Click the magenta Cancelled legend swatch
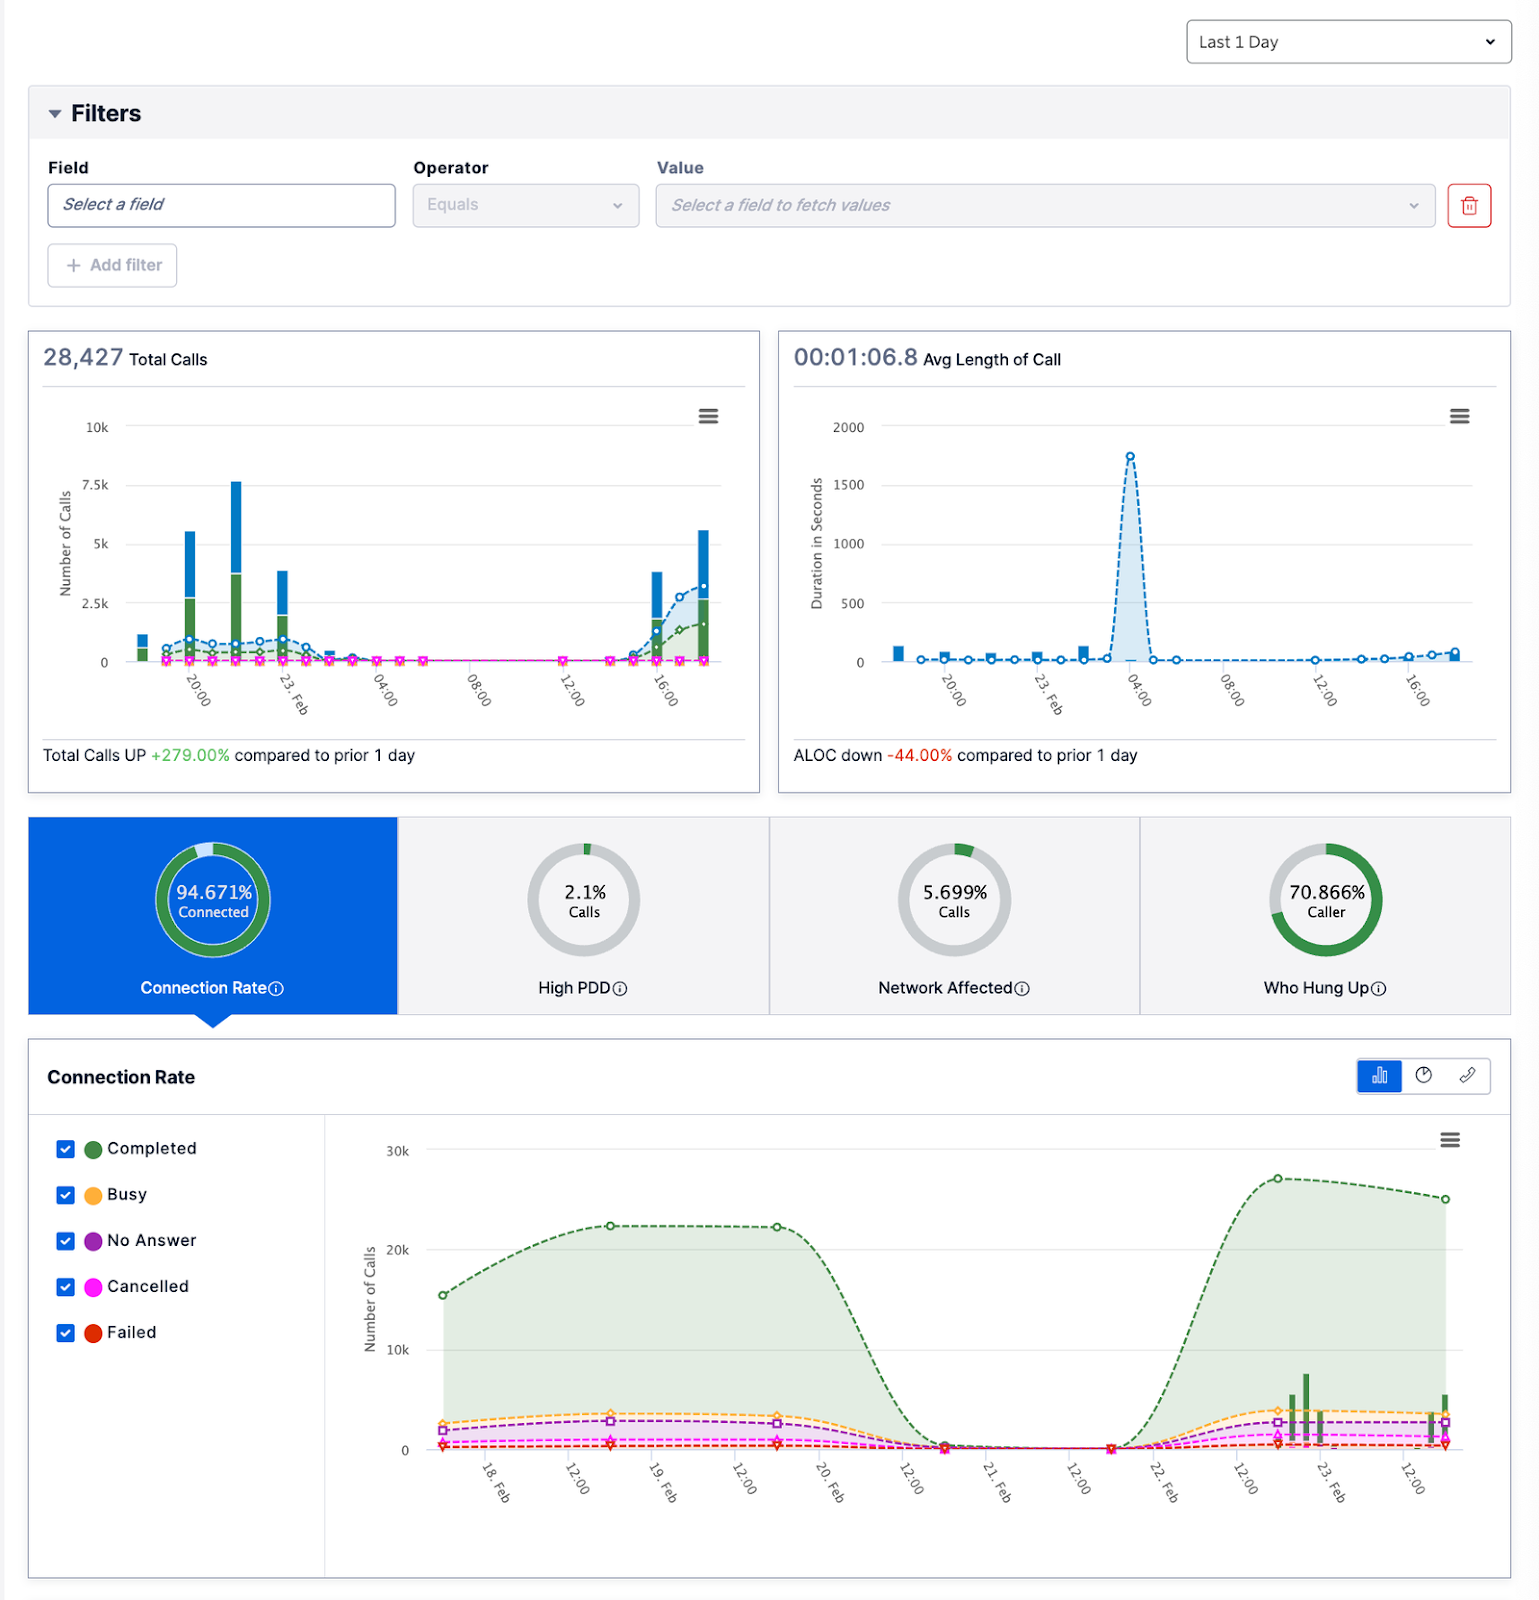The height and width of the screenshot is (1600, 1539). [x=93, y=1288]
